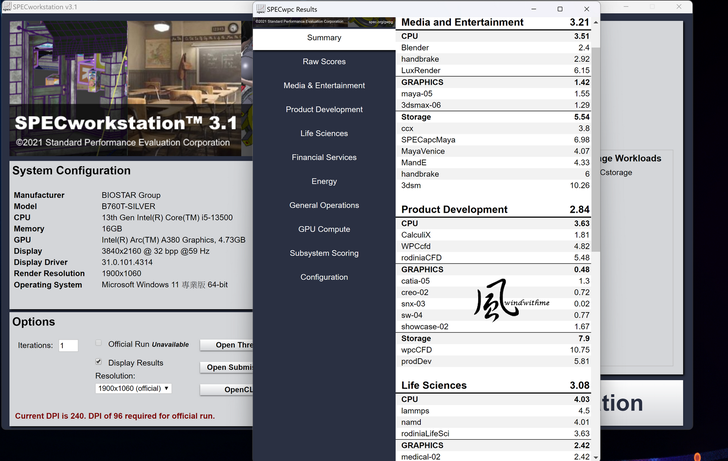Click the OpenCL button
Image resolution: width=728 pixels, height=461 pixels.
pyautogui.click(x=227, y=390)
